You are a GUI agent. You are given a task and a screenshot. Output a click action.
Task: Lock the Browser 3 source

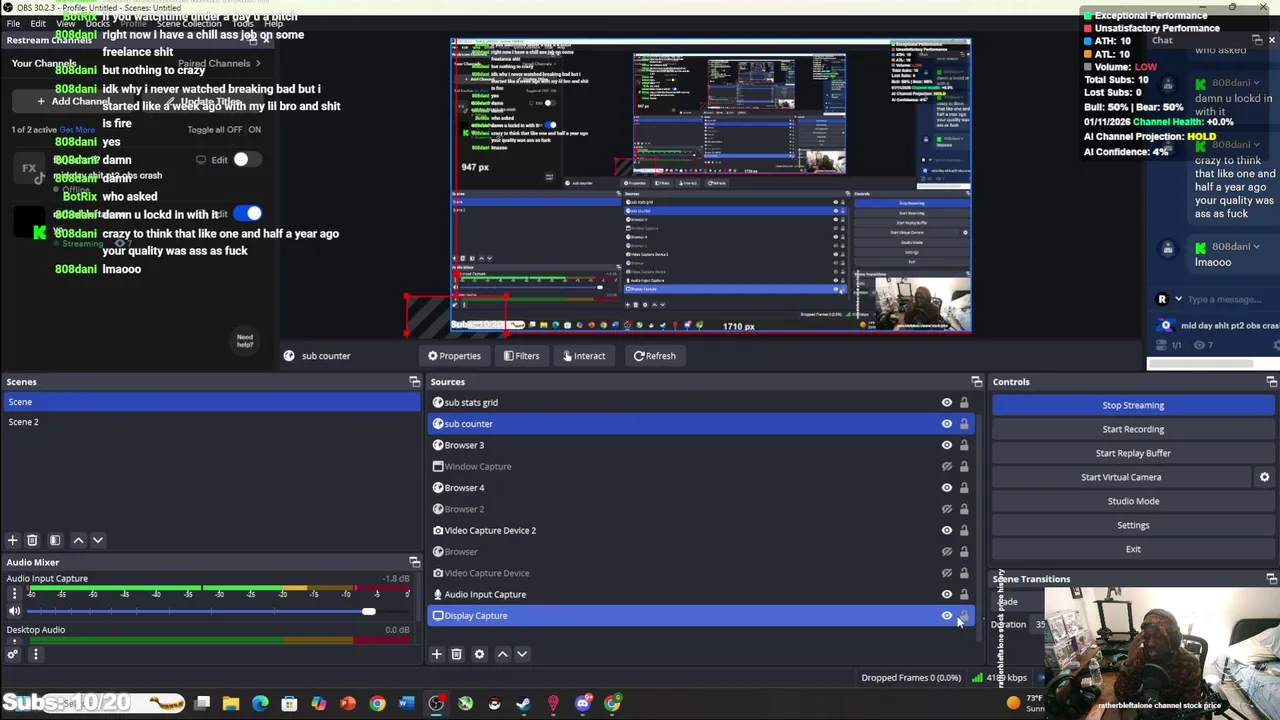(x=964, y=445)
